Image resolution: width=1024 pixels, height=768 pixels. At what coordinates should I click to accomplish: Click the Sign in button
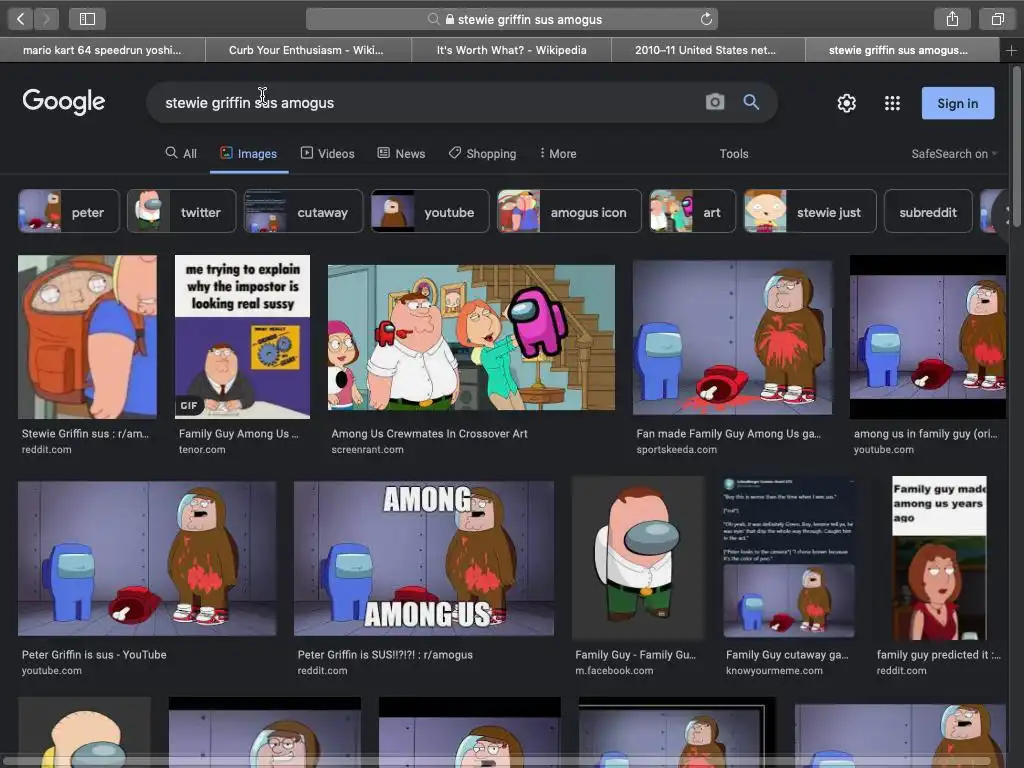coord(957,103)
